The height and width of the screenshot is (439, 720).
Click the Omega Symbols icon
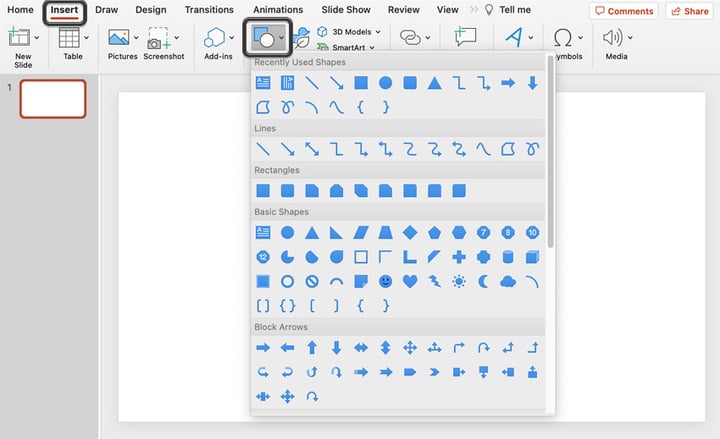point(562,38)
